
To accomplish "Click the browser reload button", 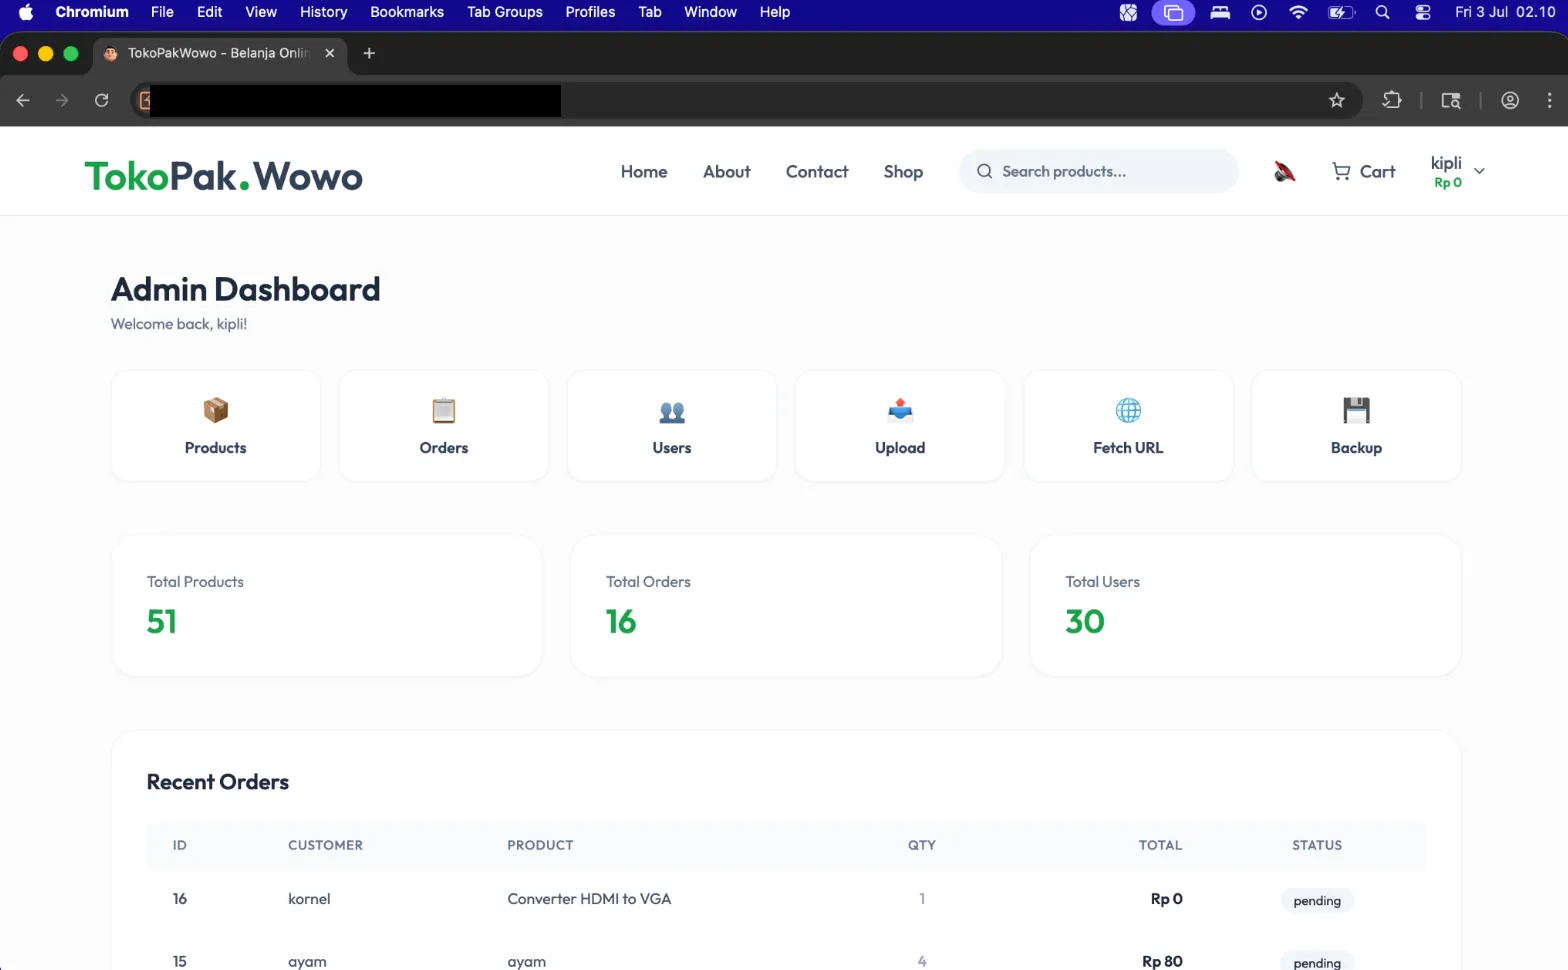I will (102, 100).
